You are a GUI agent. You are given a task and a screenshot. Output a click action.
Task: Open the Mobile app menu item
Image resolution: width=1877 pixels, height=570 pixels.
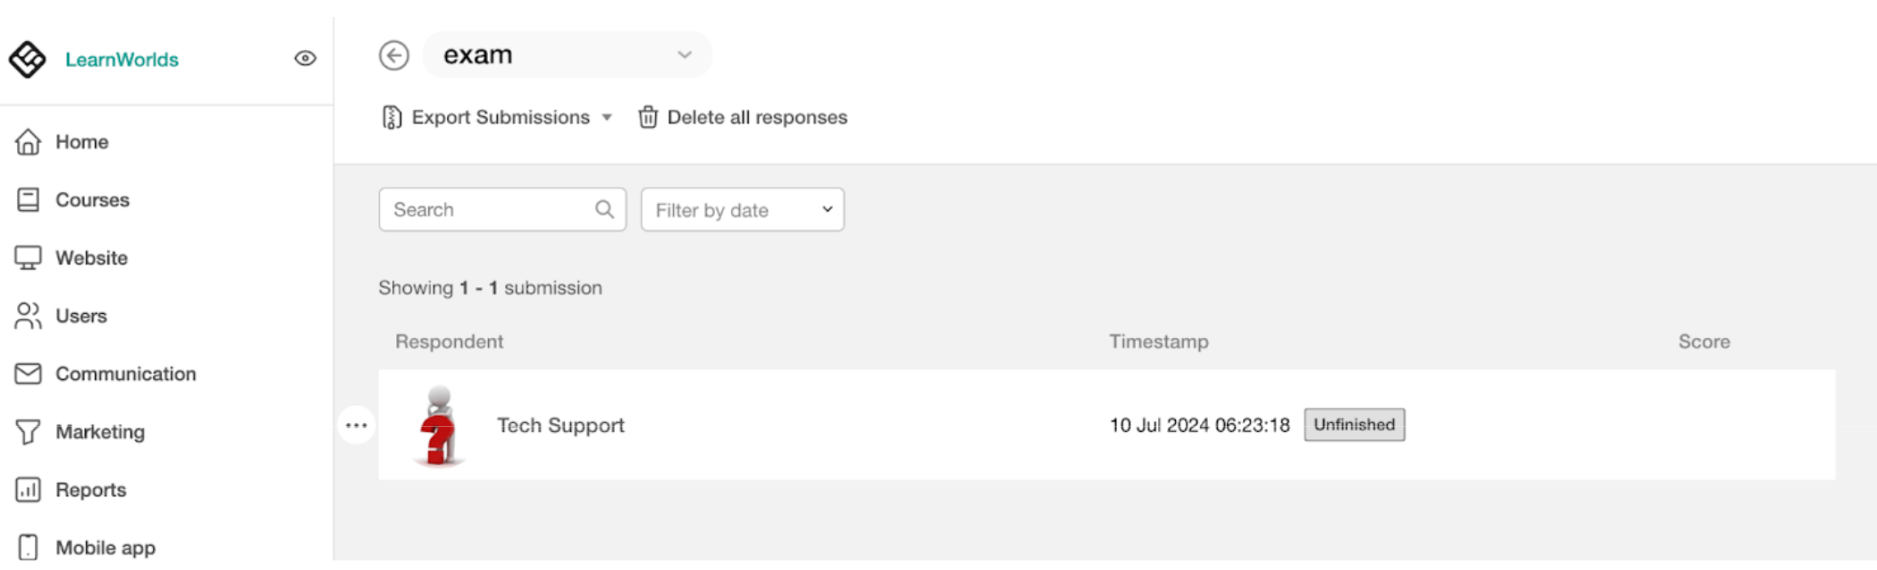87,548
